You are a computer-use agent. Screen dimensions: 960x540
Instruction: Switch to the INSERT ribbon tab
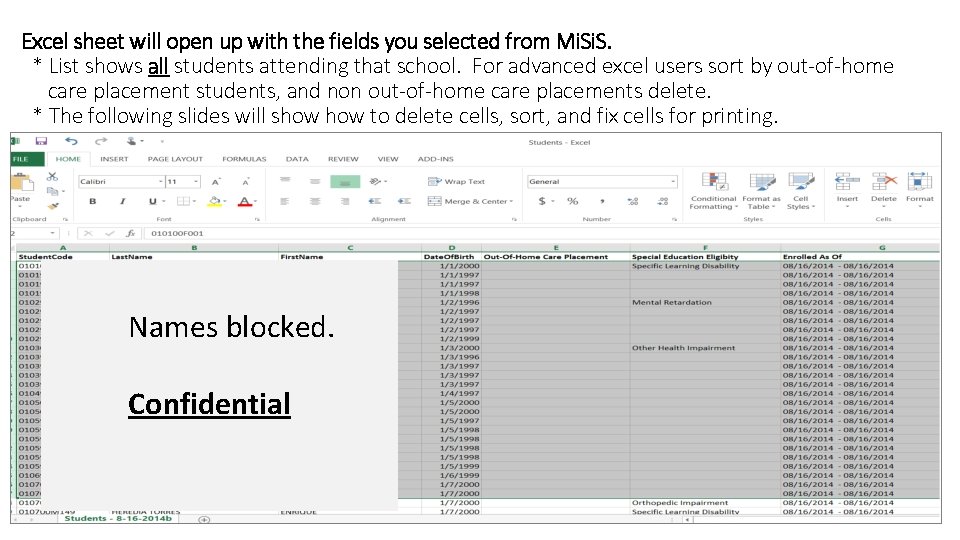click(x=114, y=159)
